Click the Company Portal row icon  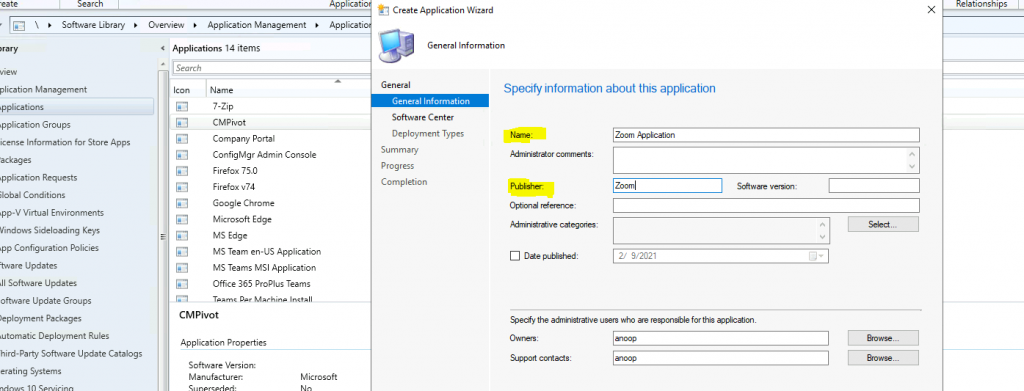pos(182,138)
